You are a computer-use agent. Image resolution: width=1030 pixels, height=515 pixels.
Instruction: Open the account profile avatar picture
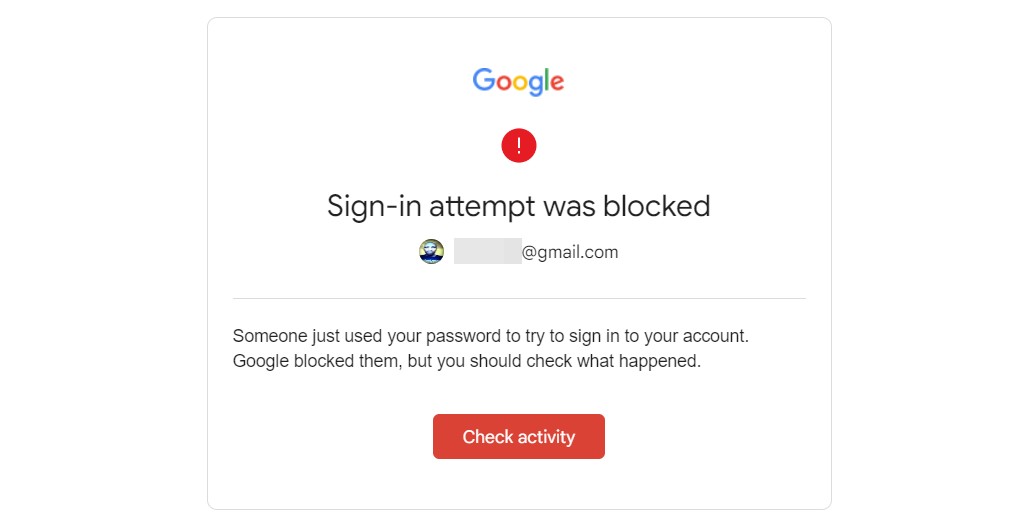pyautogui.click(x=432, y=252)
